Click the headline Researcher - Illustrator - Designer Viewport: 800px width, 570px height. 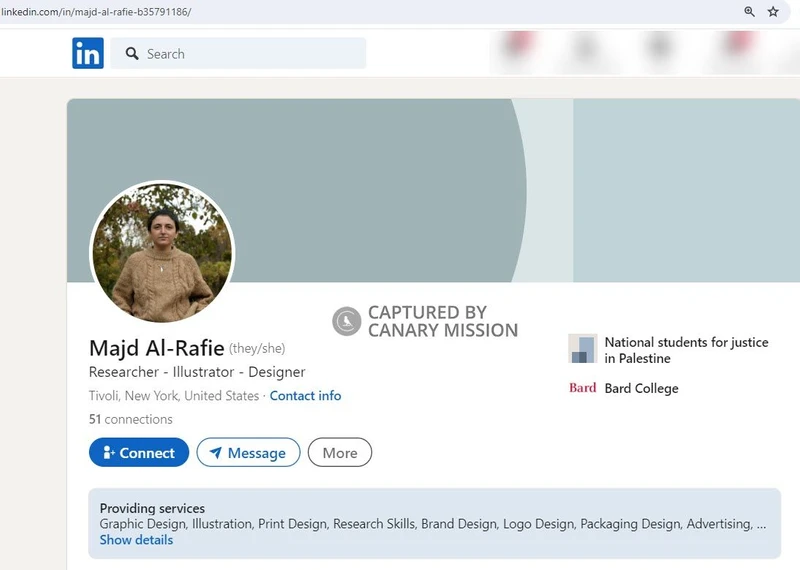[197, 372]
